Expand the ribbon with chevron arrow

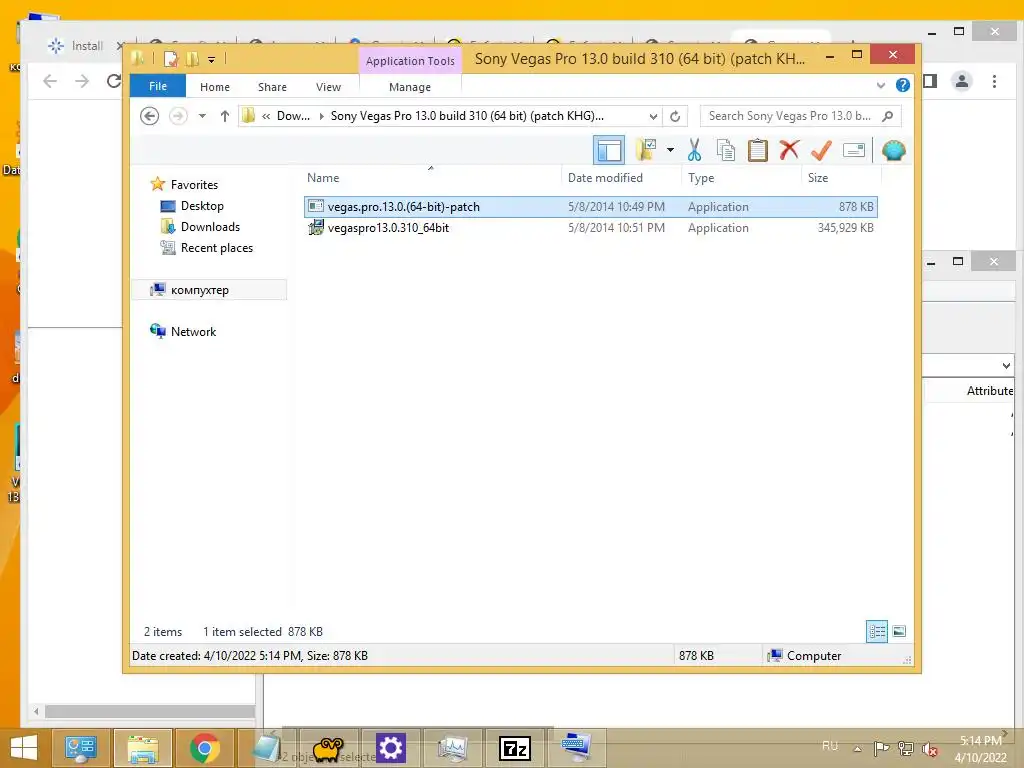click(880, 86)
